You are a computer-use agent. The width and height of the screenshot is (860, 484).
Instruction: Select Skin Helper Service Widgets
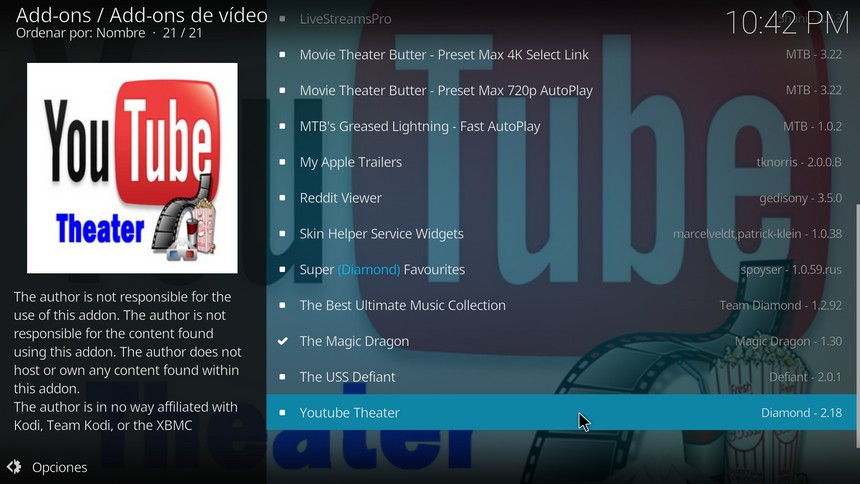pos(561,233)
